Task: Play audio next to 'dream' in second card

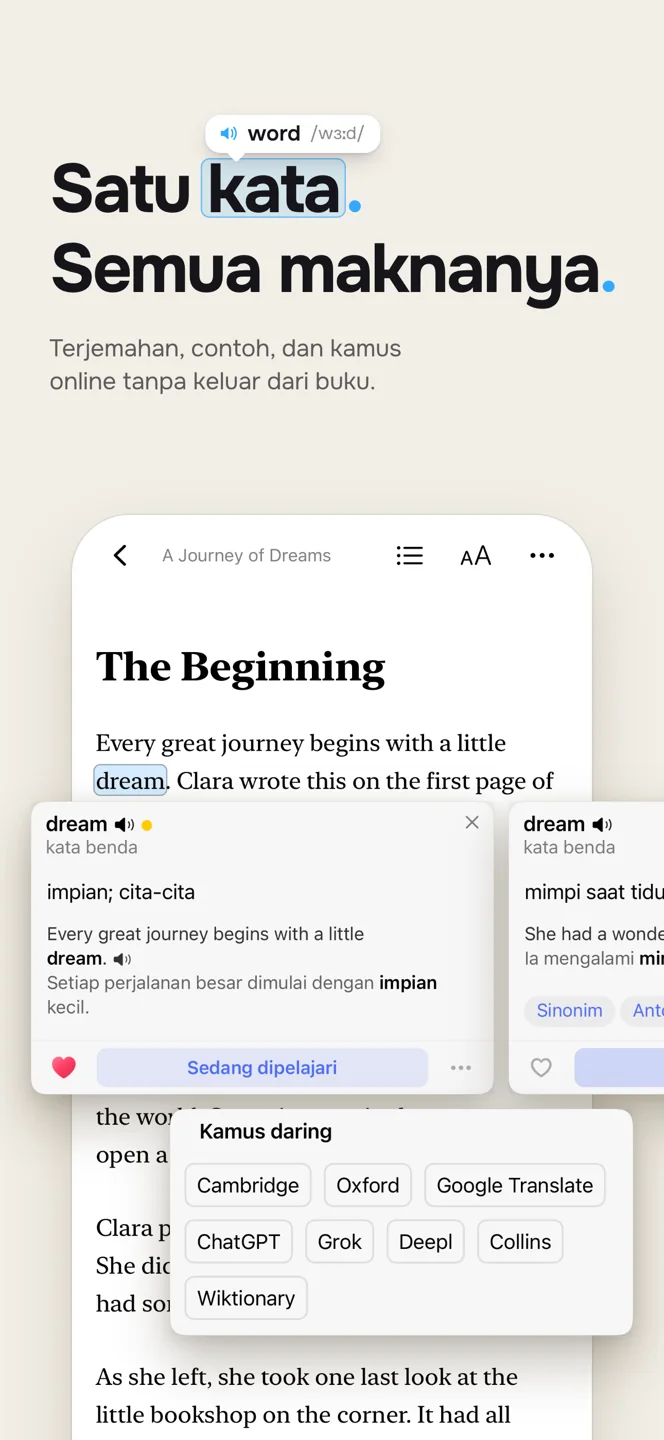Action: 602,825
